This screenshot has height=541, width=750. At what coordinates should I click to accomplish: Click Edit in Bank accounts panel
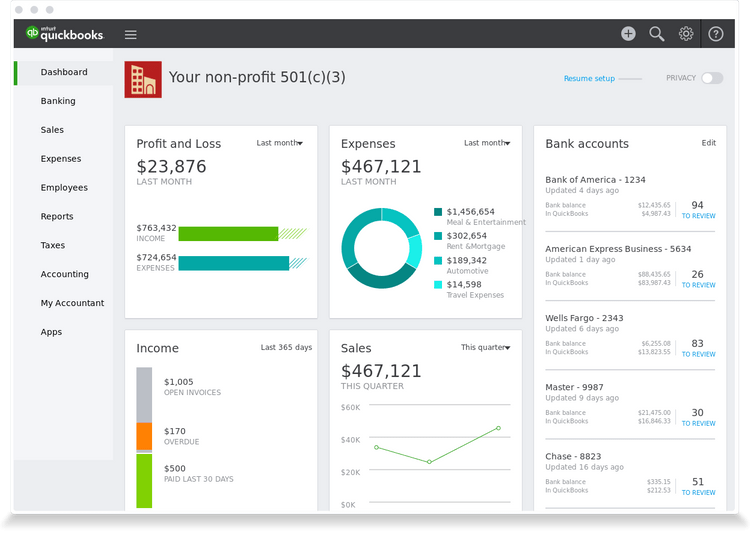pyautogui.click(x=708, y=143)
